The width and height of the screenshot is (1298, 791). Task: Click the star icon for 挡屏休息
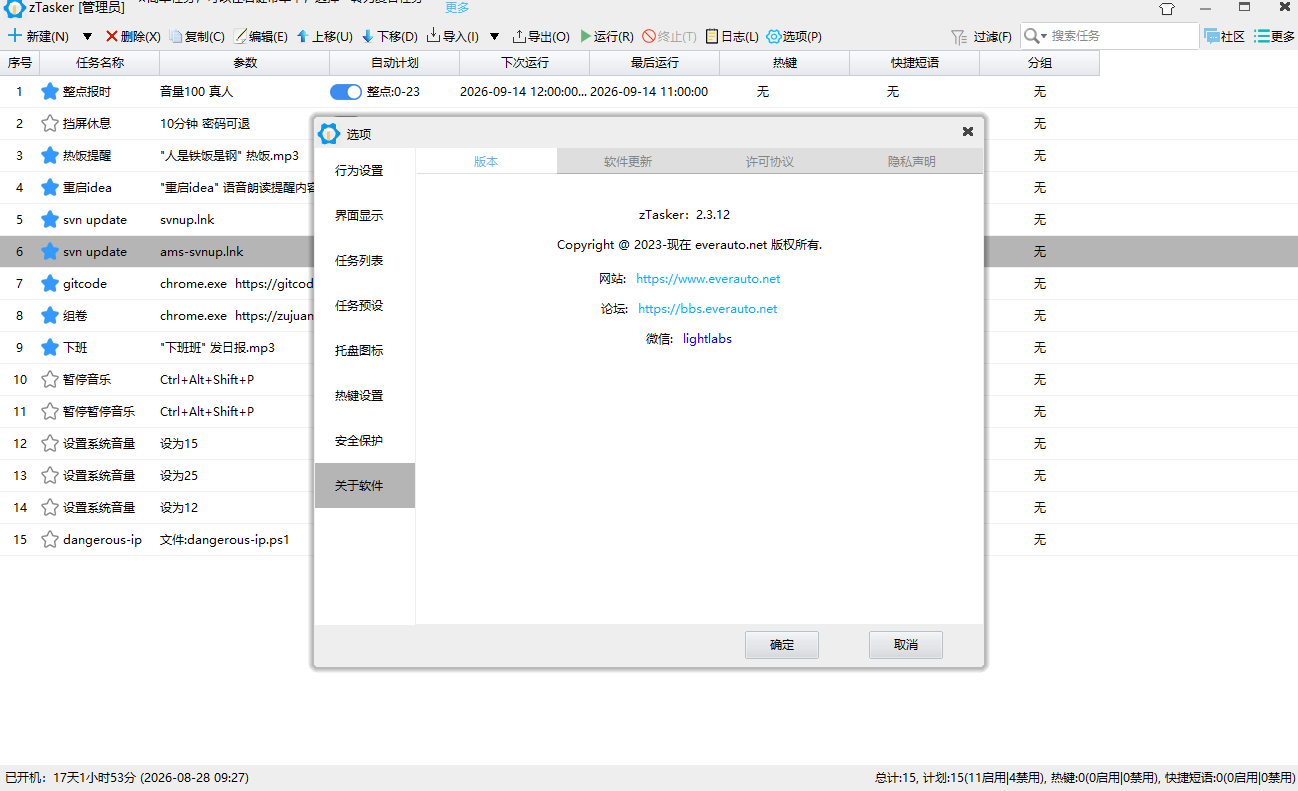(50, 123)
